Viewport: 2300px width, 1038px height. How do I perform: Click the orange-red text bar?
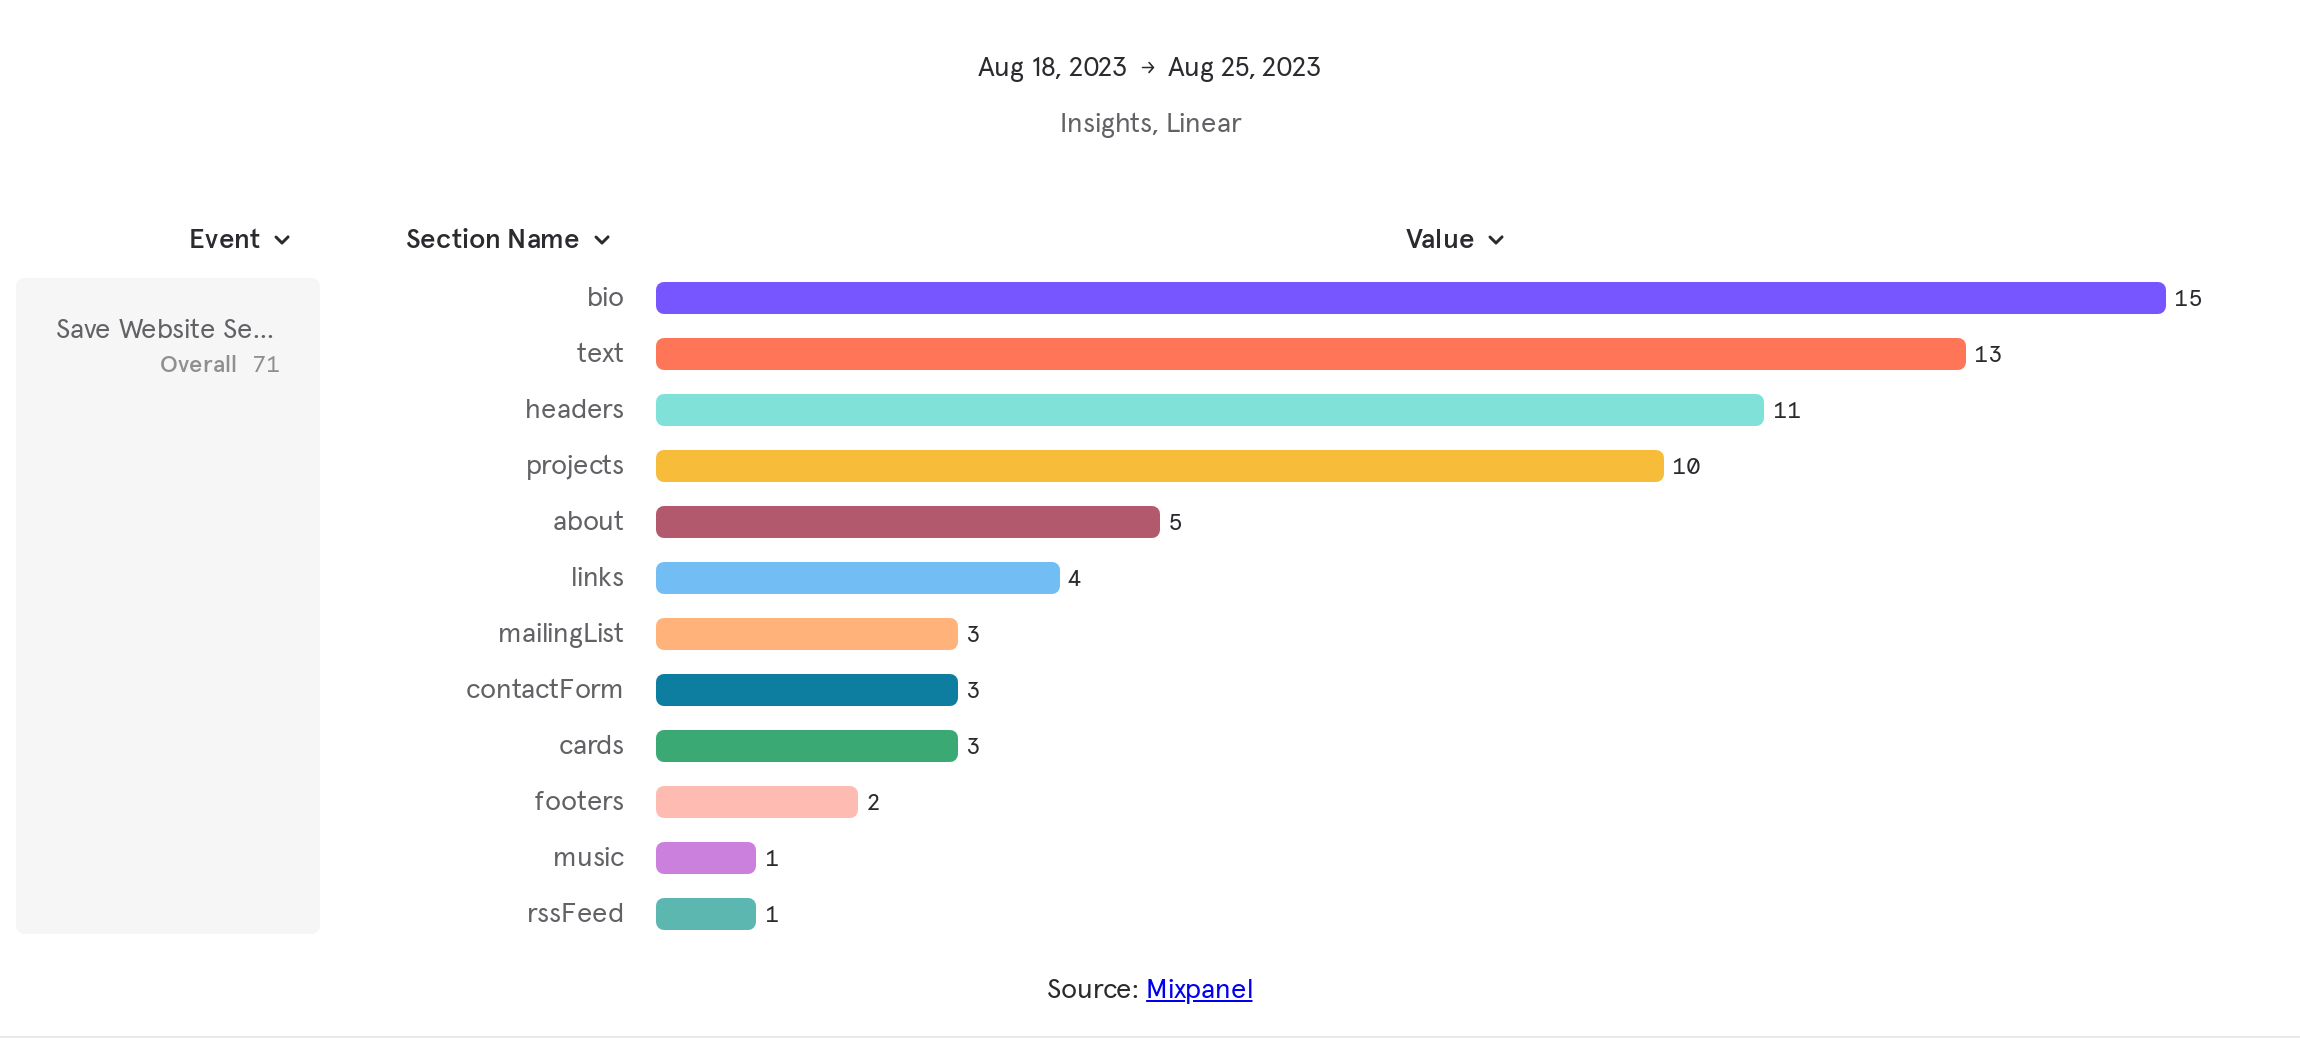1310,354
